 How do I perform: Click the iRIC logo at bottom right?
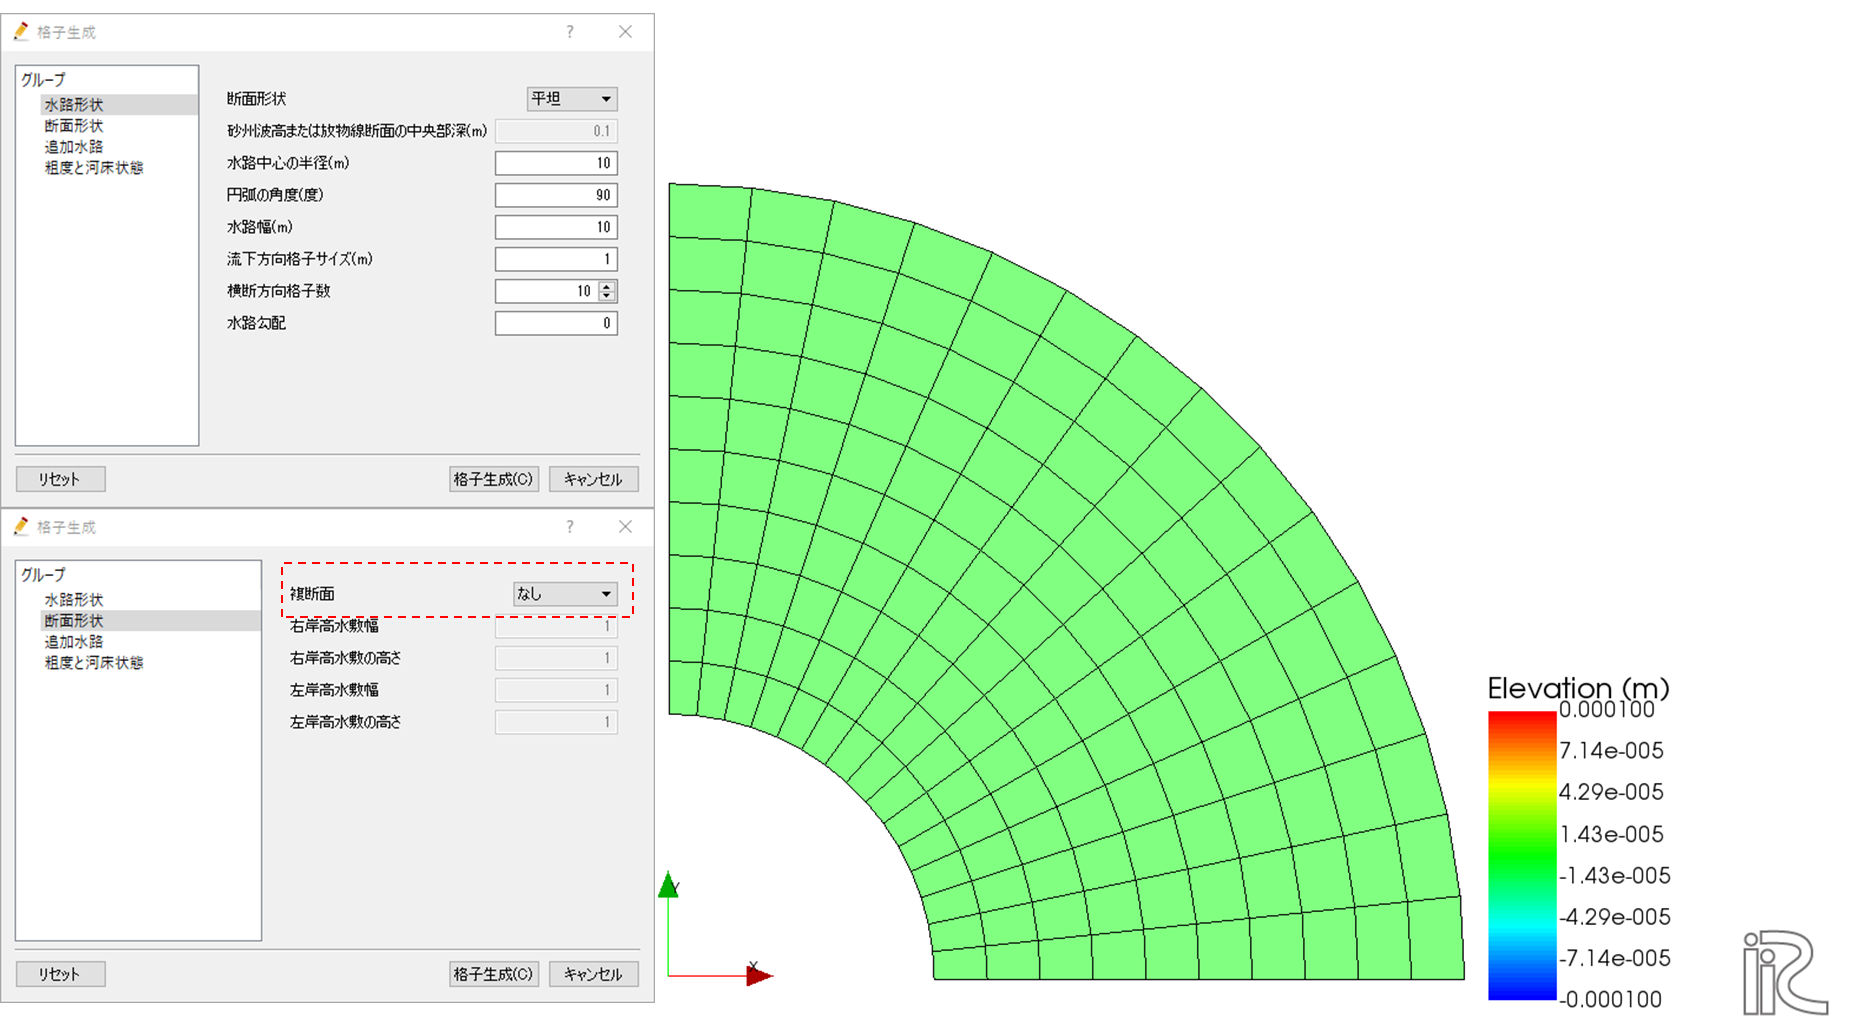1785,972
